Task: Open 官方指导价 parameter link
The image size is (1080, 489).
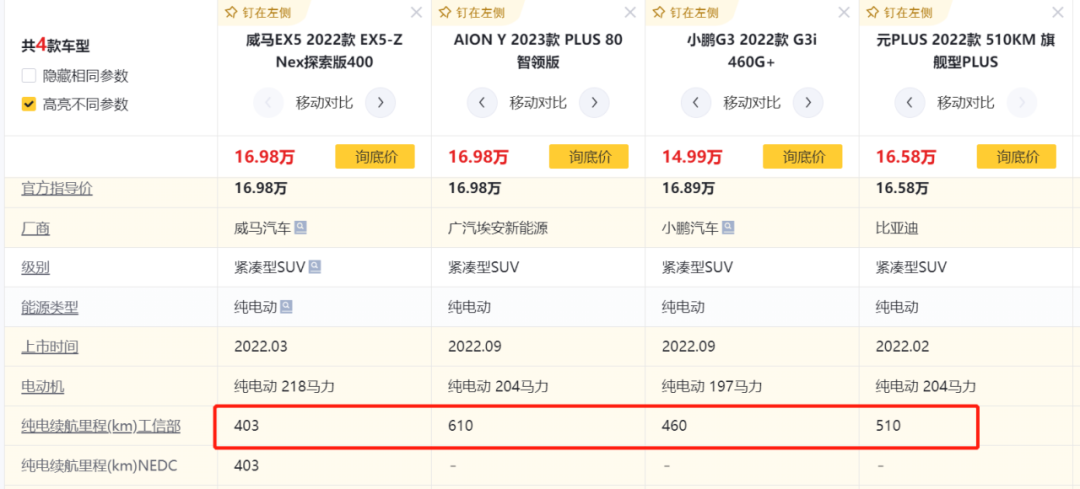Action: pyautogui.click(x=56, y=189)
